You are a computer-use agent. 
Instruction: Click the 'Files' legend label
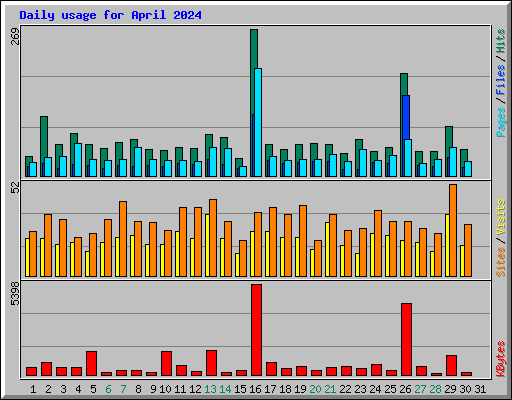point(501,80)
